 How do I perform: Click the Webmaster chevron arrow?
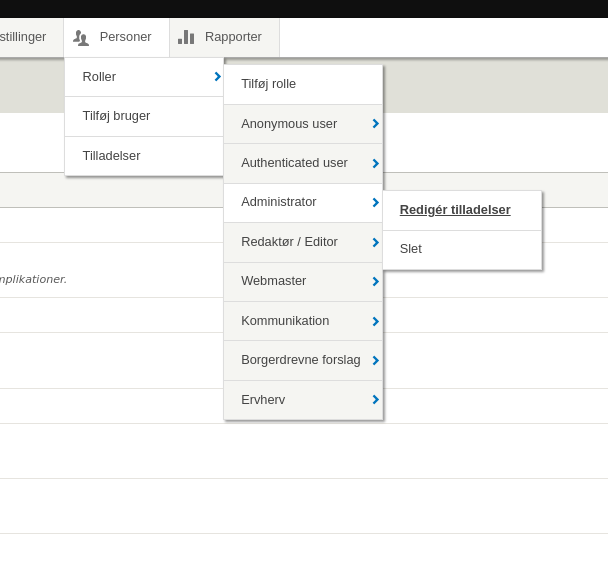375,282
